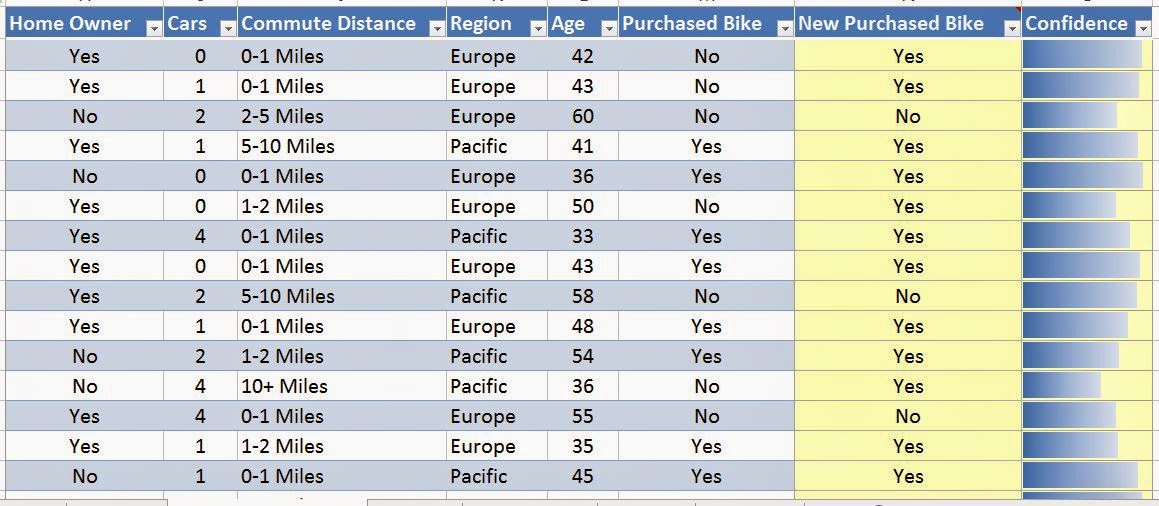Select the Confidence bar for the 10+ Miles row
The width and height of the screenshot is (1159, 506).
point(1062,386)
